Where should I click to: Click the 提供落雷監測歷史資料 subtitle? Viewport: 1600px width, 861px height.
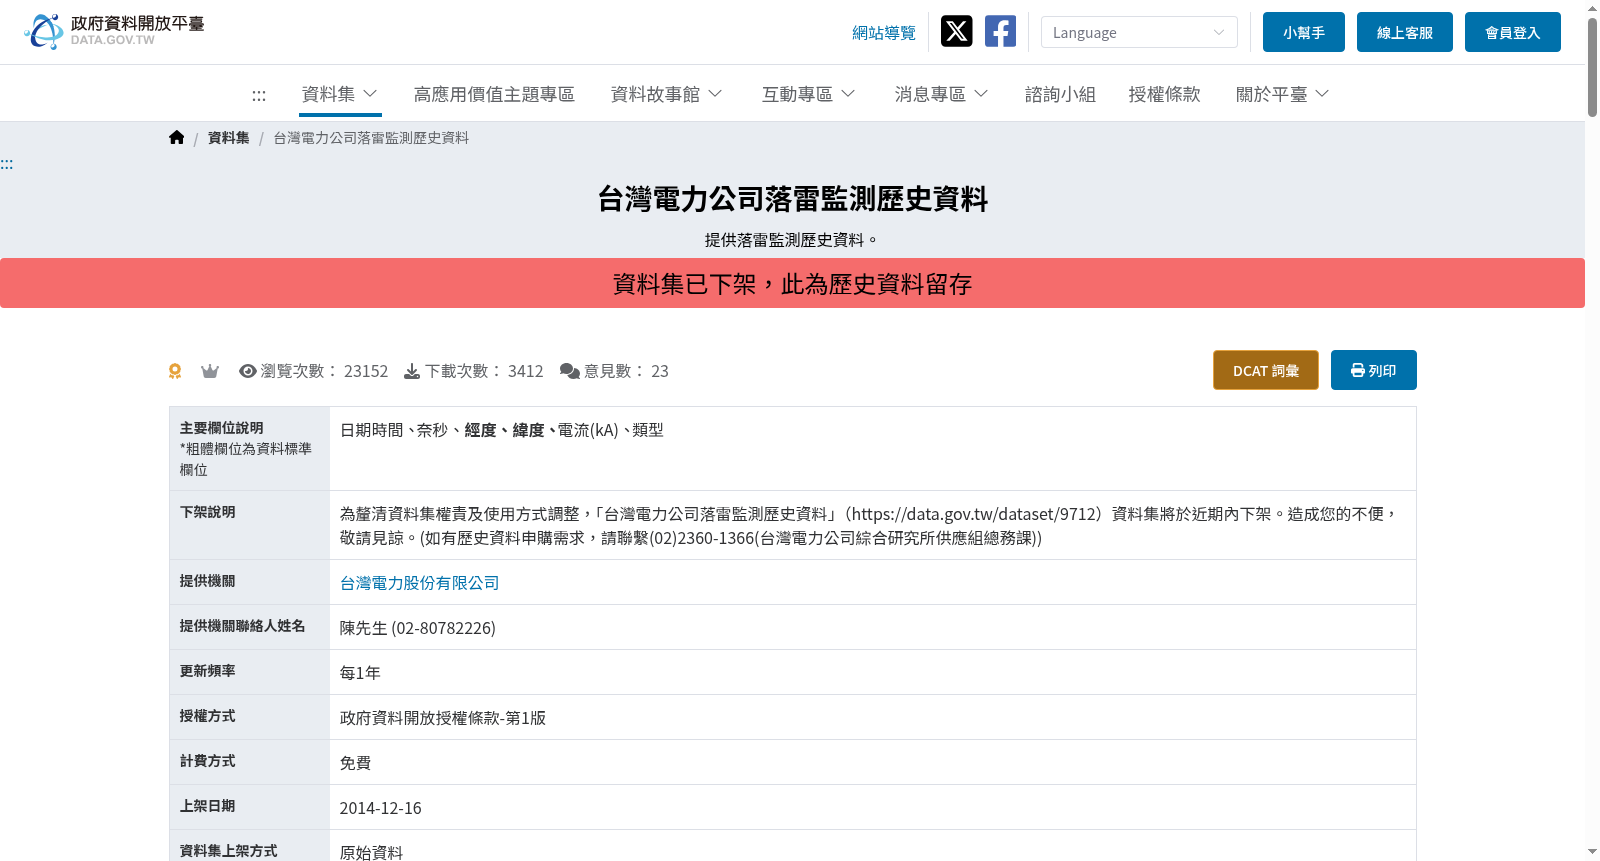coord(791,240)
